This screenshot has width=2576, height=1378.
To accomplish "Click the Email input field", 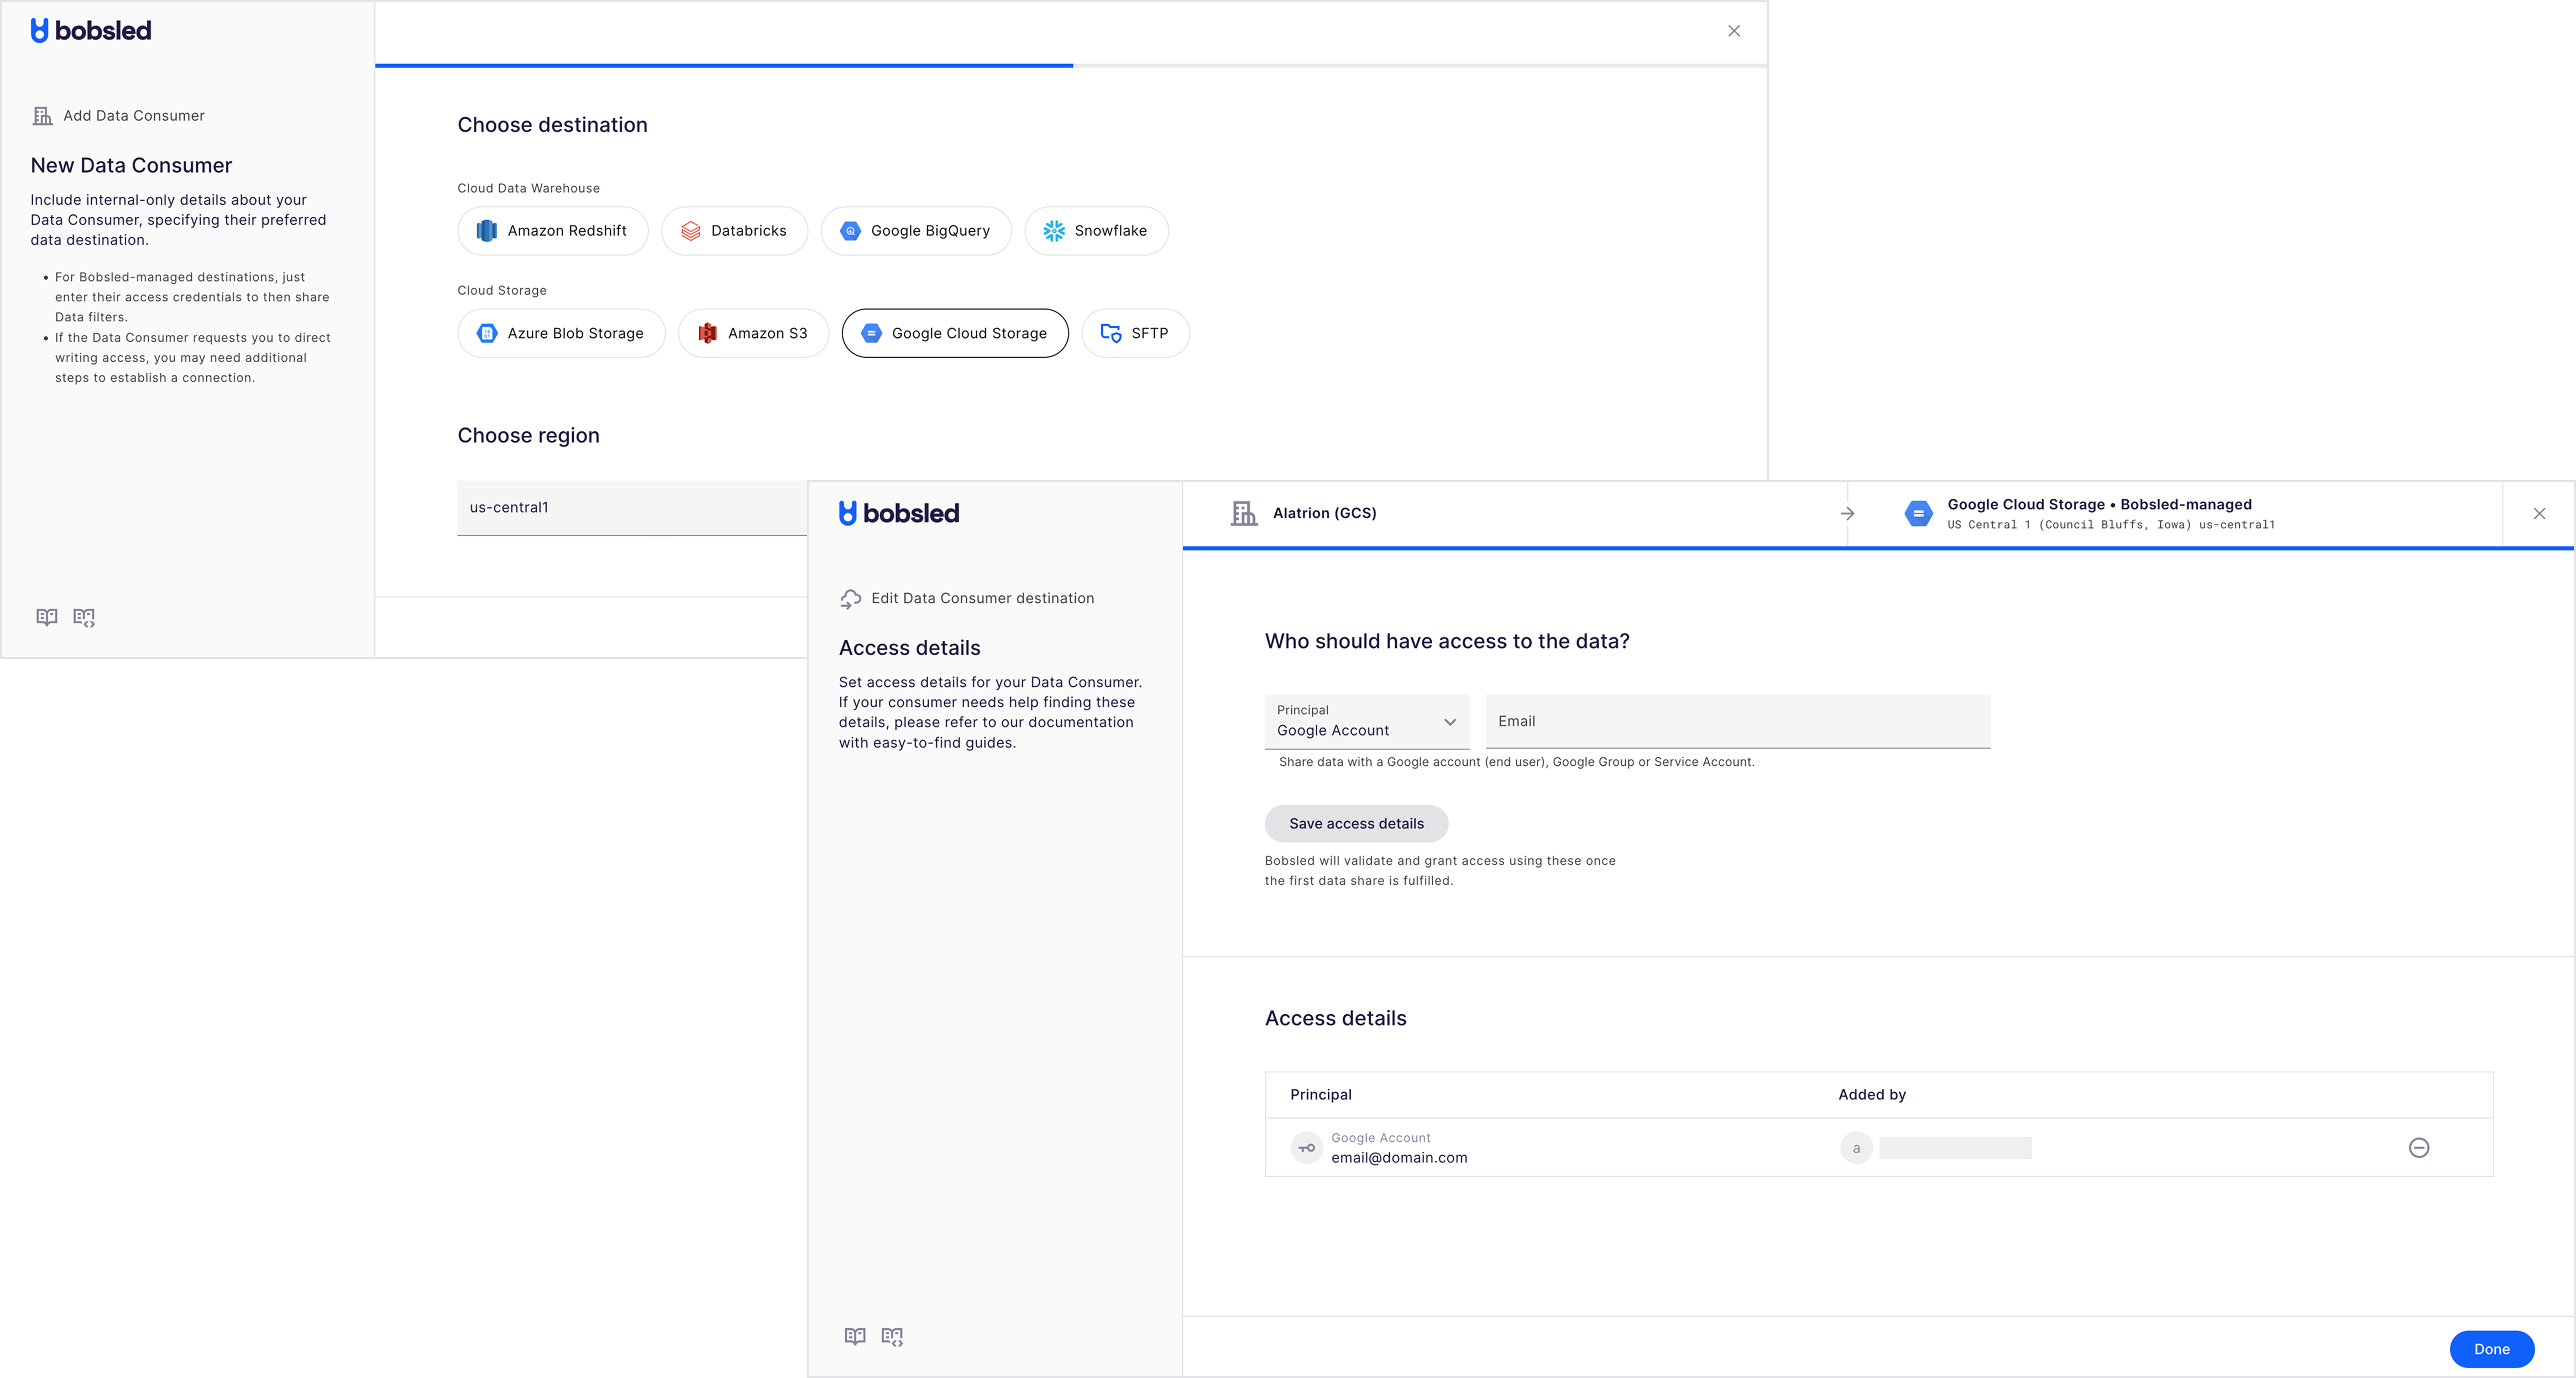I will click(1738, 721).
